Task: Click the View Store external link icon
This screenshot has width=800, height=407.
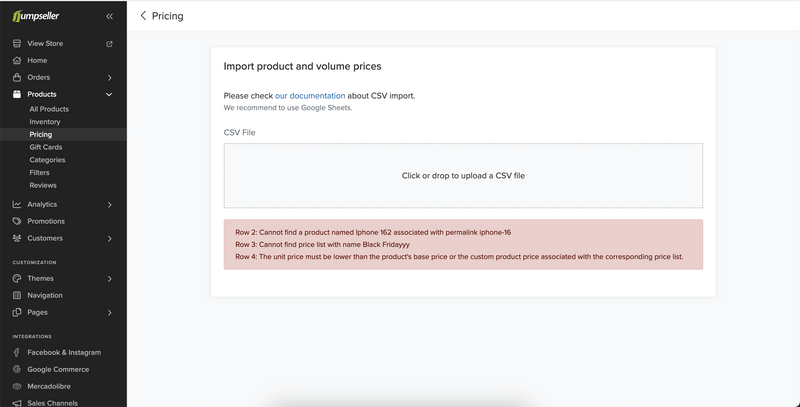Action: click(x=109, y=44)
